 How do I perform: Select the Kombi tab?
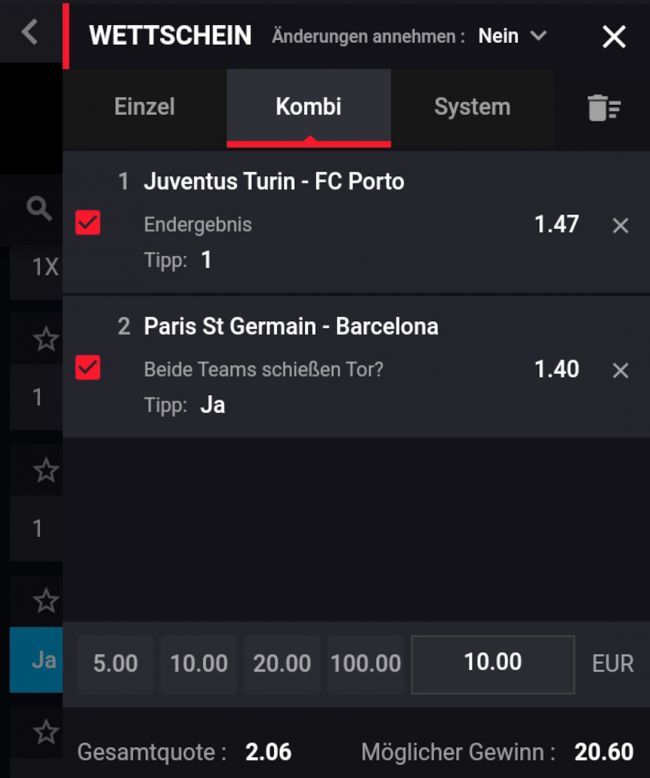pyautogui.click(x=308, y=107)
